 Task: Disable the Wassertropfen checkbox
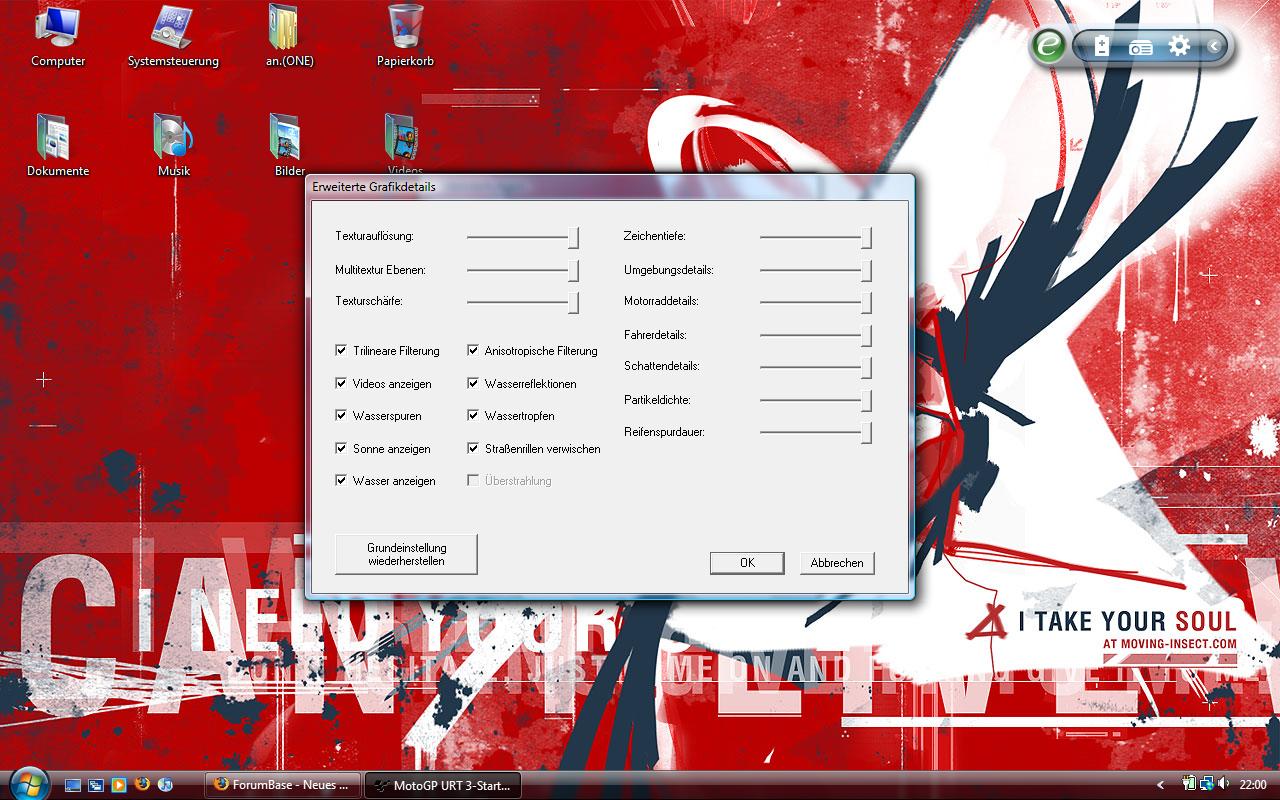(x=473, y=416)
